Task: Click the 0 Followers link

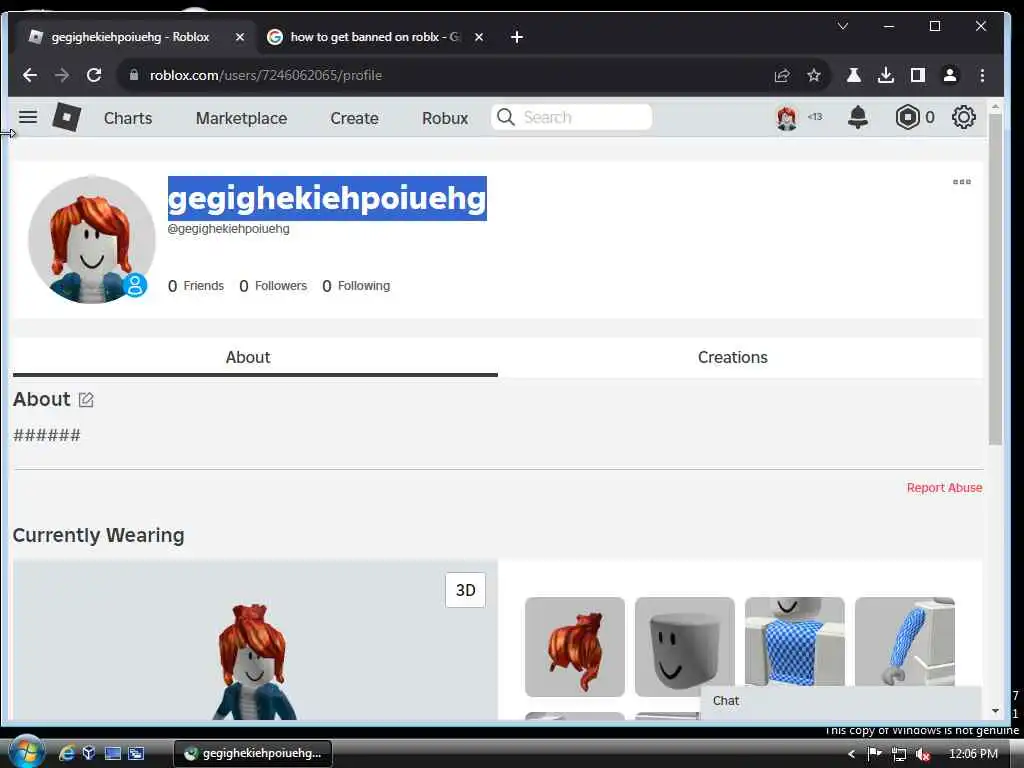Action: [x=273, y=286]
